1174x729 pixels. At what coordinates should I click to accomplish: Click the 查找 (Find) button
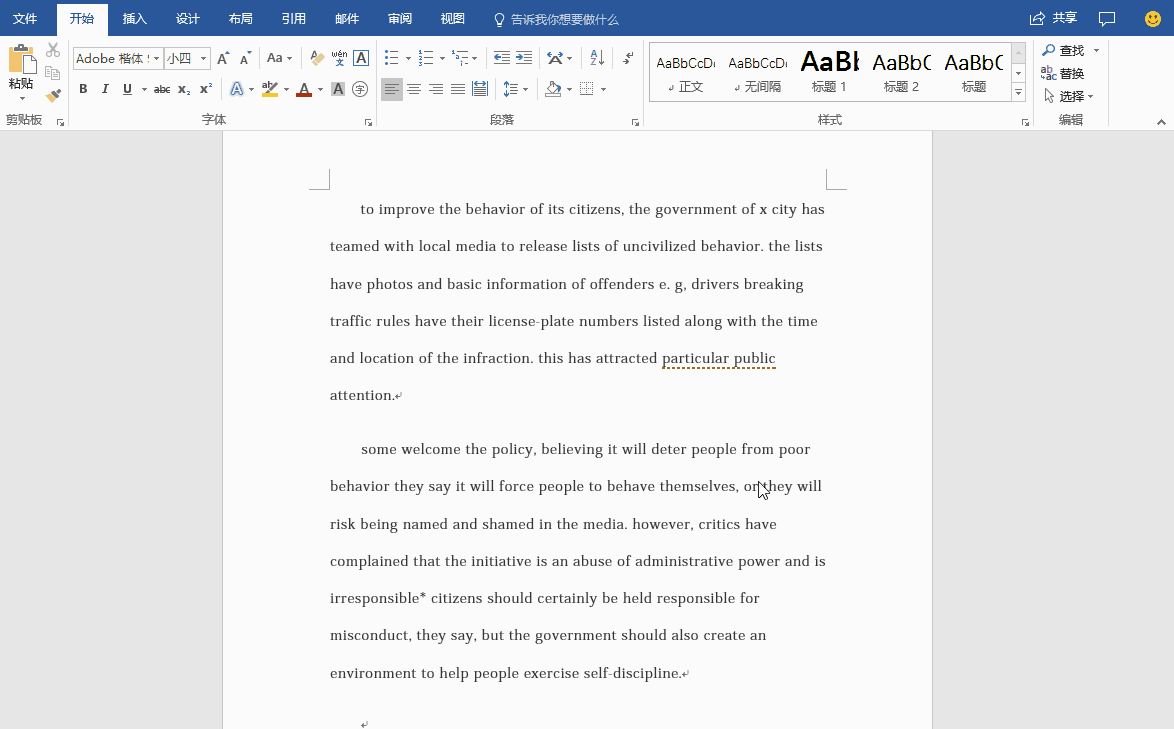tap(1064, 50)
